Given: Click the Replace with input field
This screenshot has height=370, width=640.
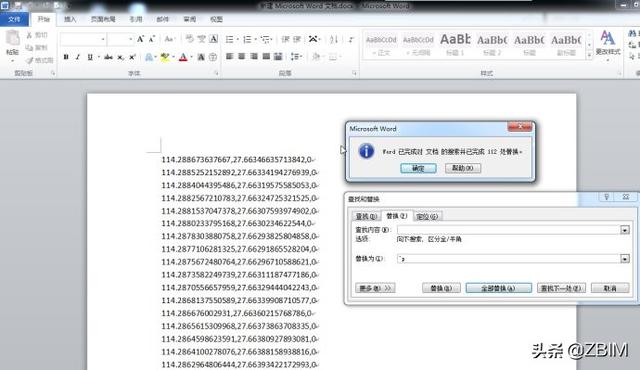Looking at the screenshot, I should [x=508, y=259].
